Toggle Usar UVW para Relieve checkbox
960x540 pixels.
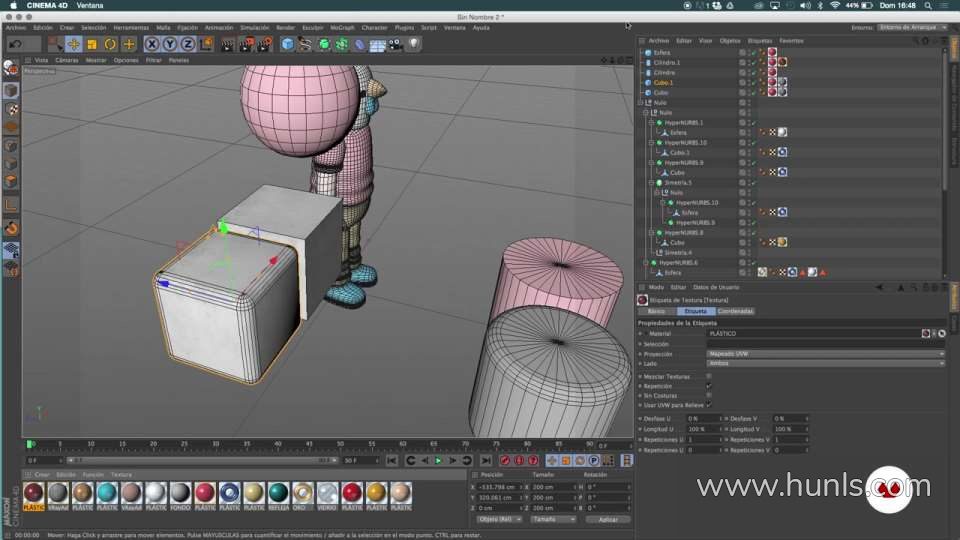(x=709, y=405)
